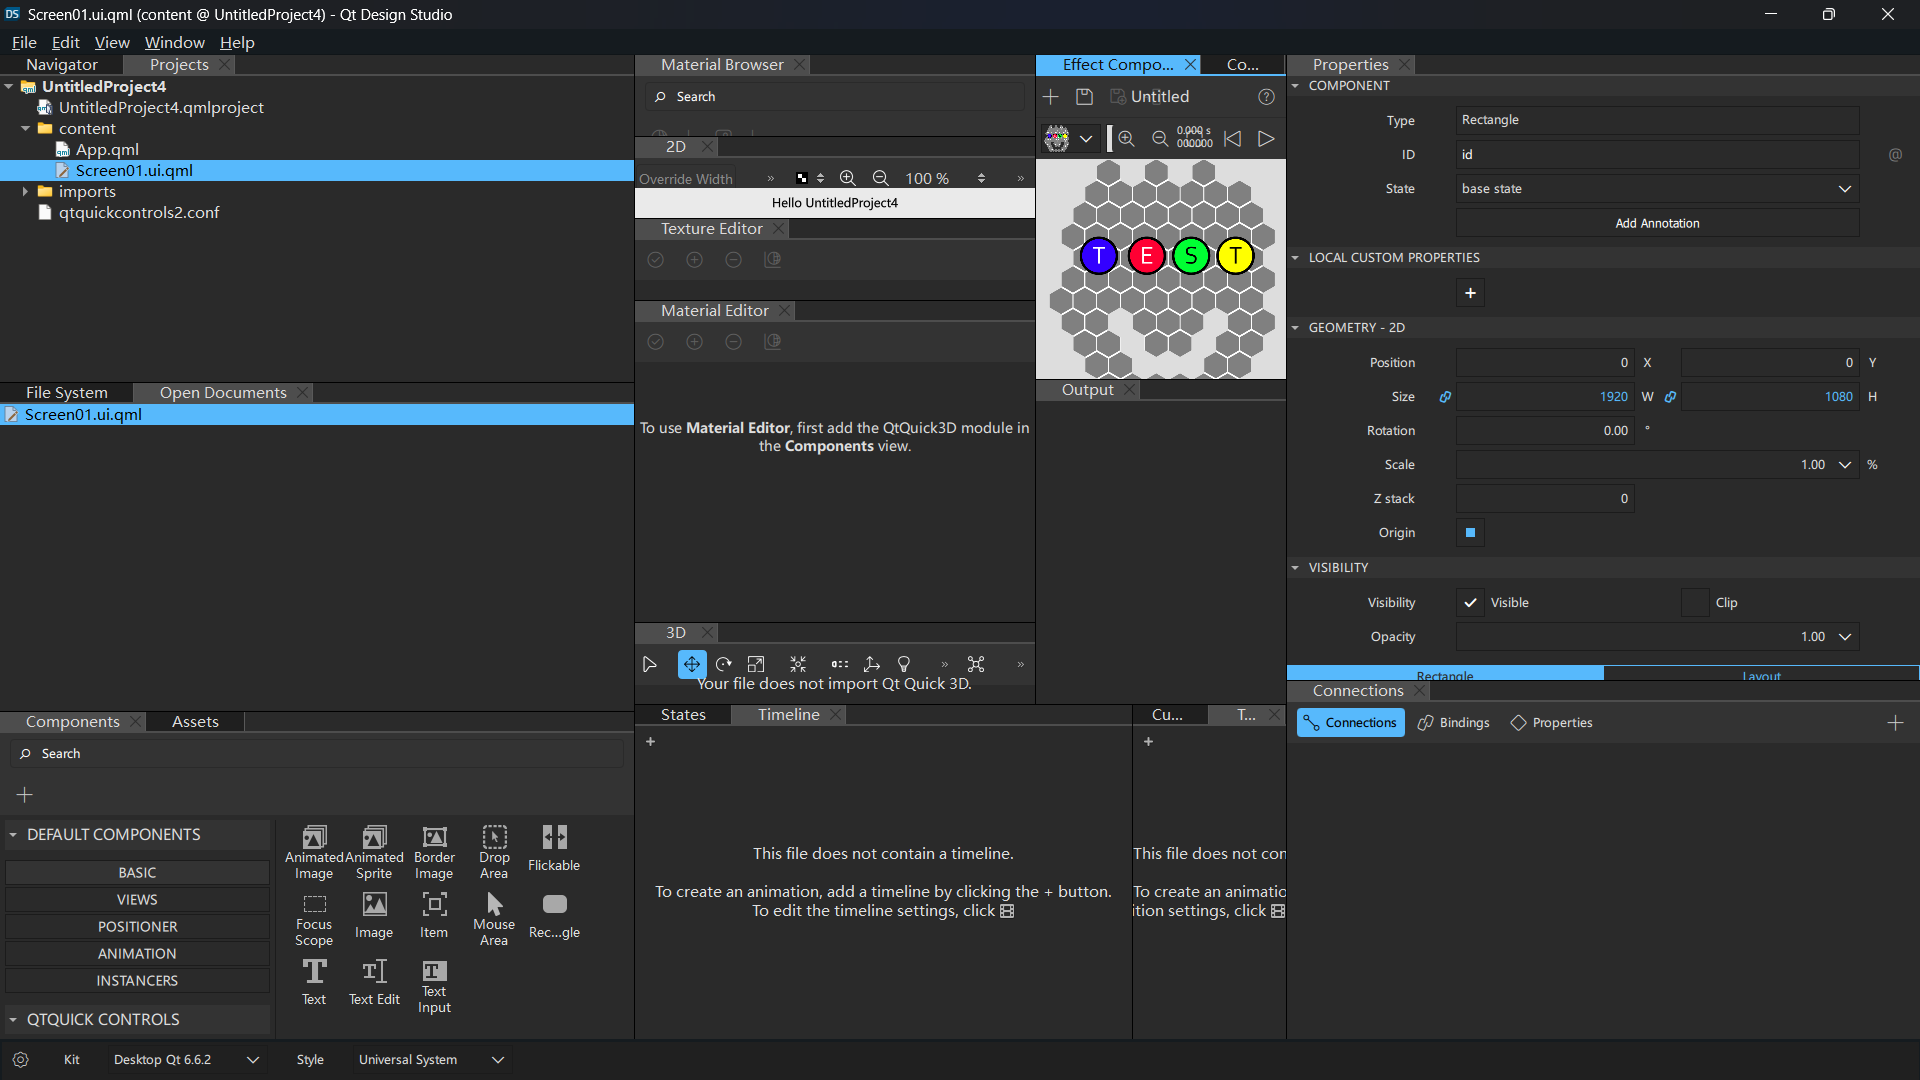Click the Fit Selected icon in 3D toolbar
The width and height of the screenshot is (1920, 1080).
coord(797,664)
